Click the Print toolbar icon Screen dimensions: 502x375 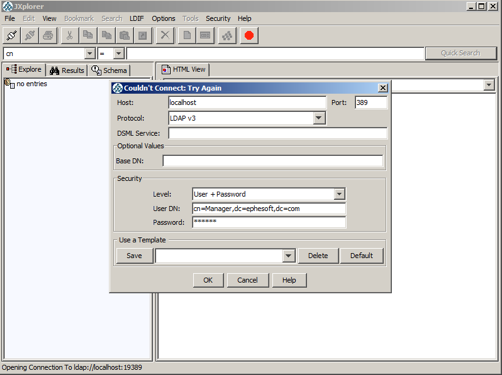(x=48, y=35)
